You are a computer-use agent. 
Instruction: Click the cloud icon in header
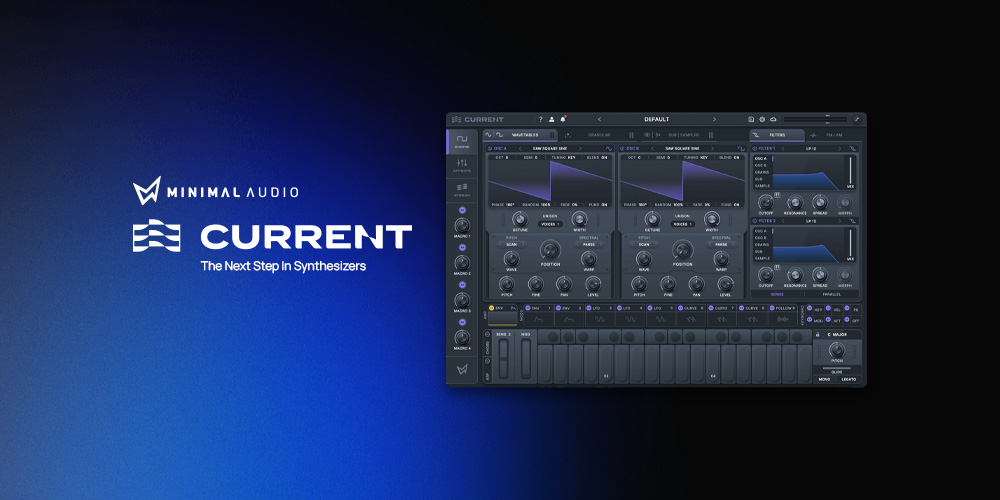click(x=773, y=119)
